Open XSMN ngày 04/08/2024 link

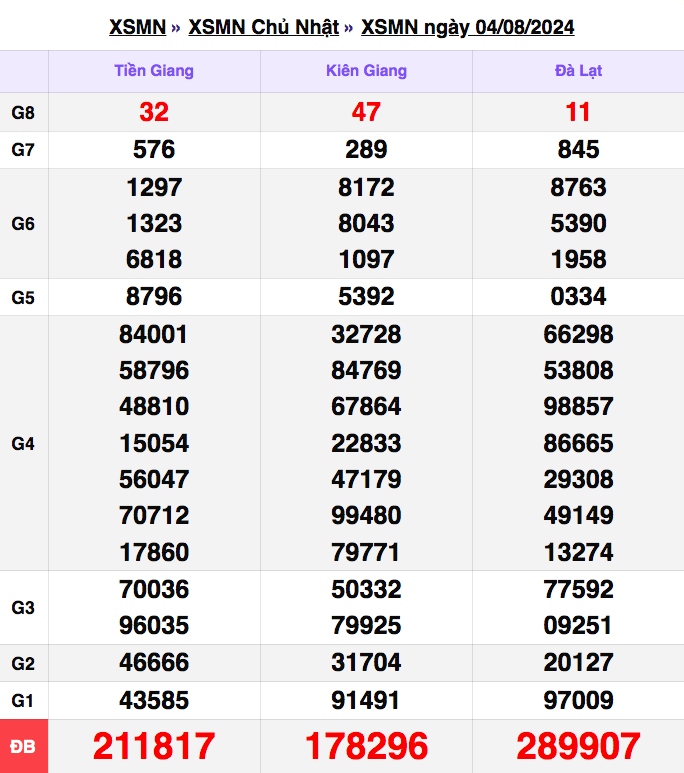click(467, 27)
